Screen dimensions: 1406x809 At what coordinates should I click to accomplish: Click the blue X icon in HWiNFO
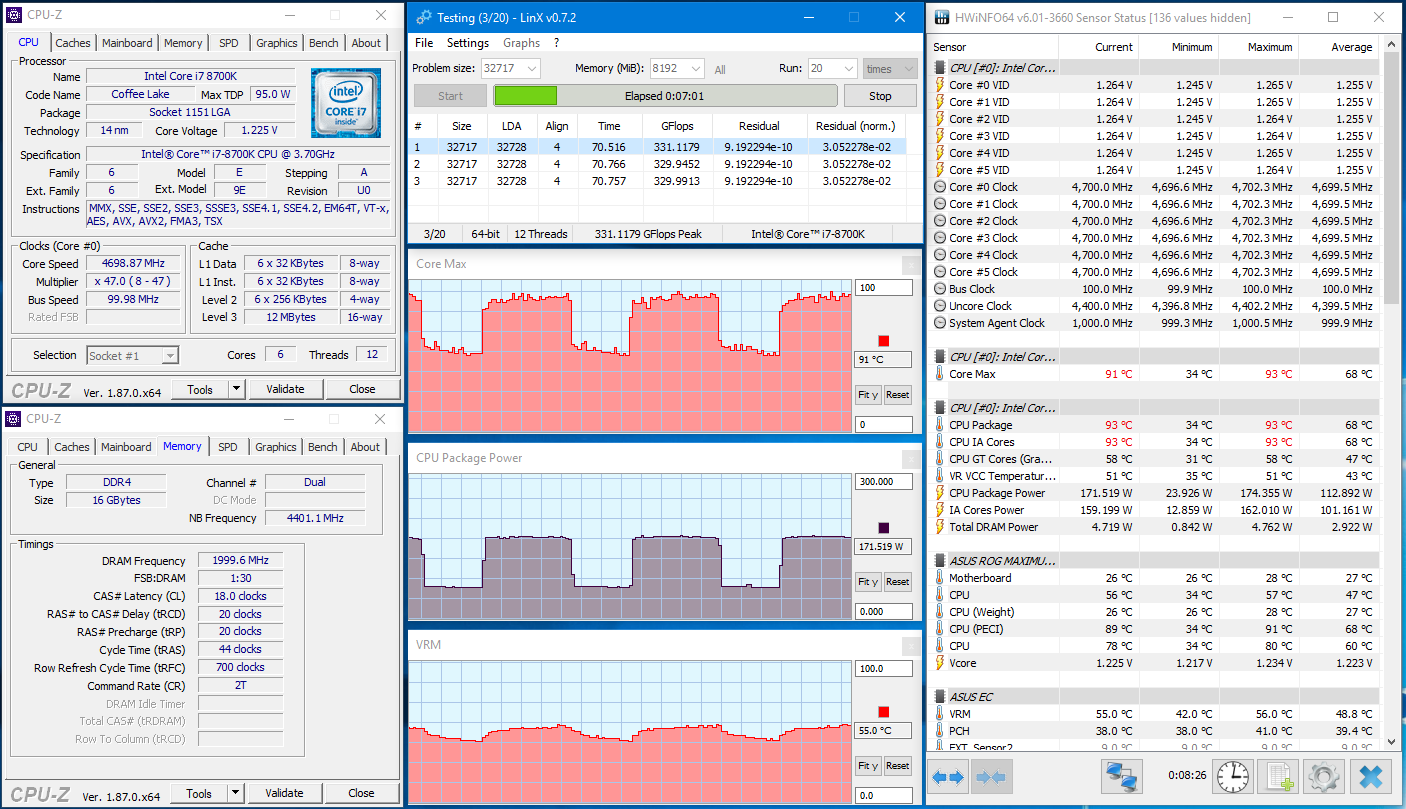pos(1370,776)
